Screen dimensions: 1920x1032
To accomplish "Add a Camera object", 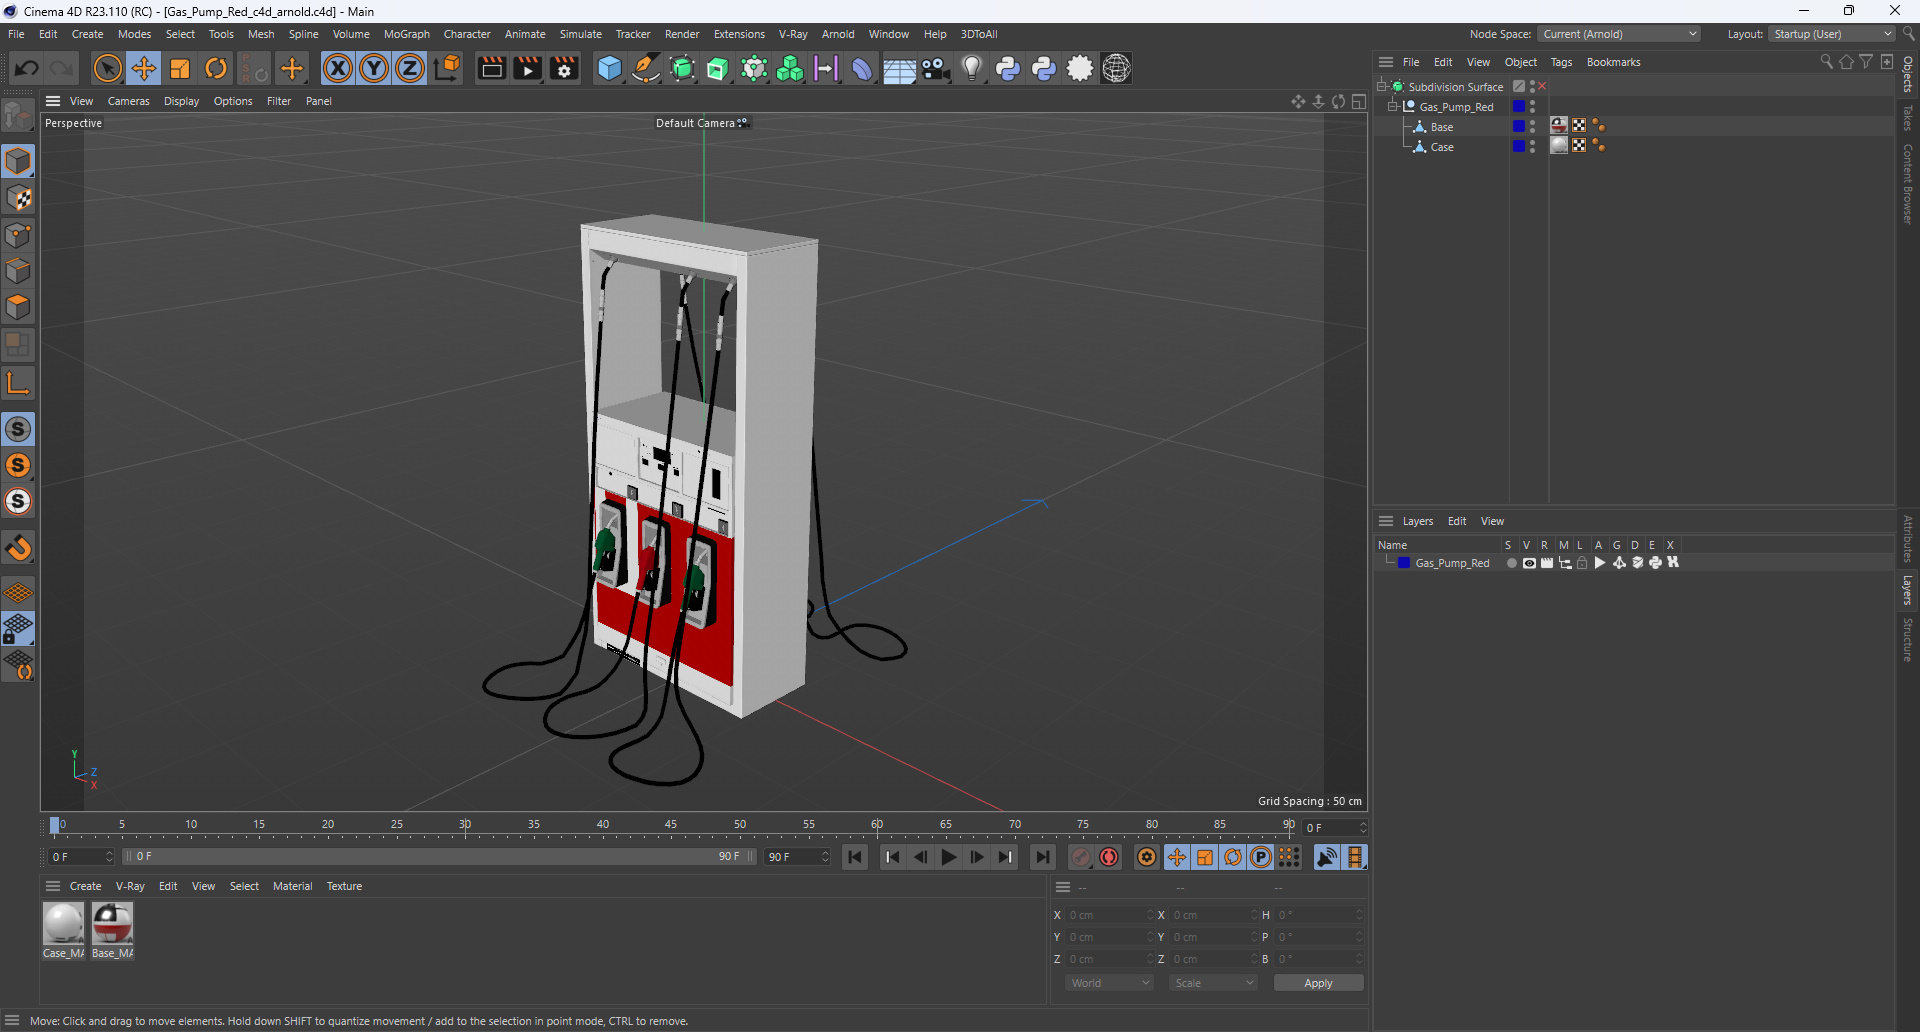I will pyautogui.click(x=936, y=68).
